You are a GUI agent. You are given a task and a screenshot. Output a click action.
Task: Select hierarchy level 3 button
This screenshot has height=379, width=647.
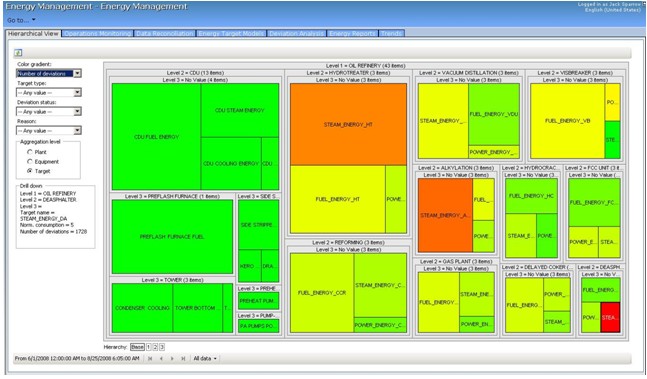point(162,347)
